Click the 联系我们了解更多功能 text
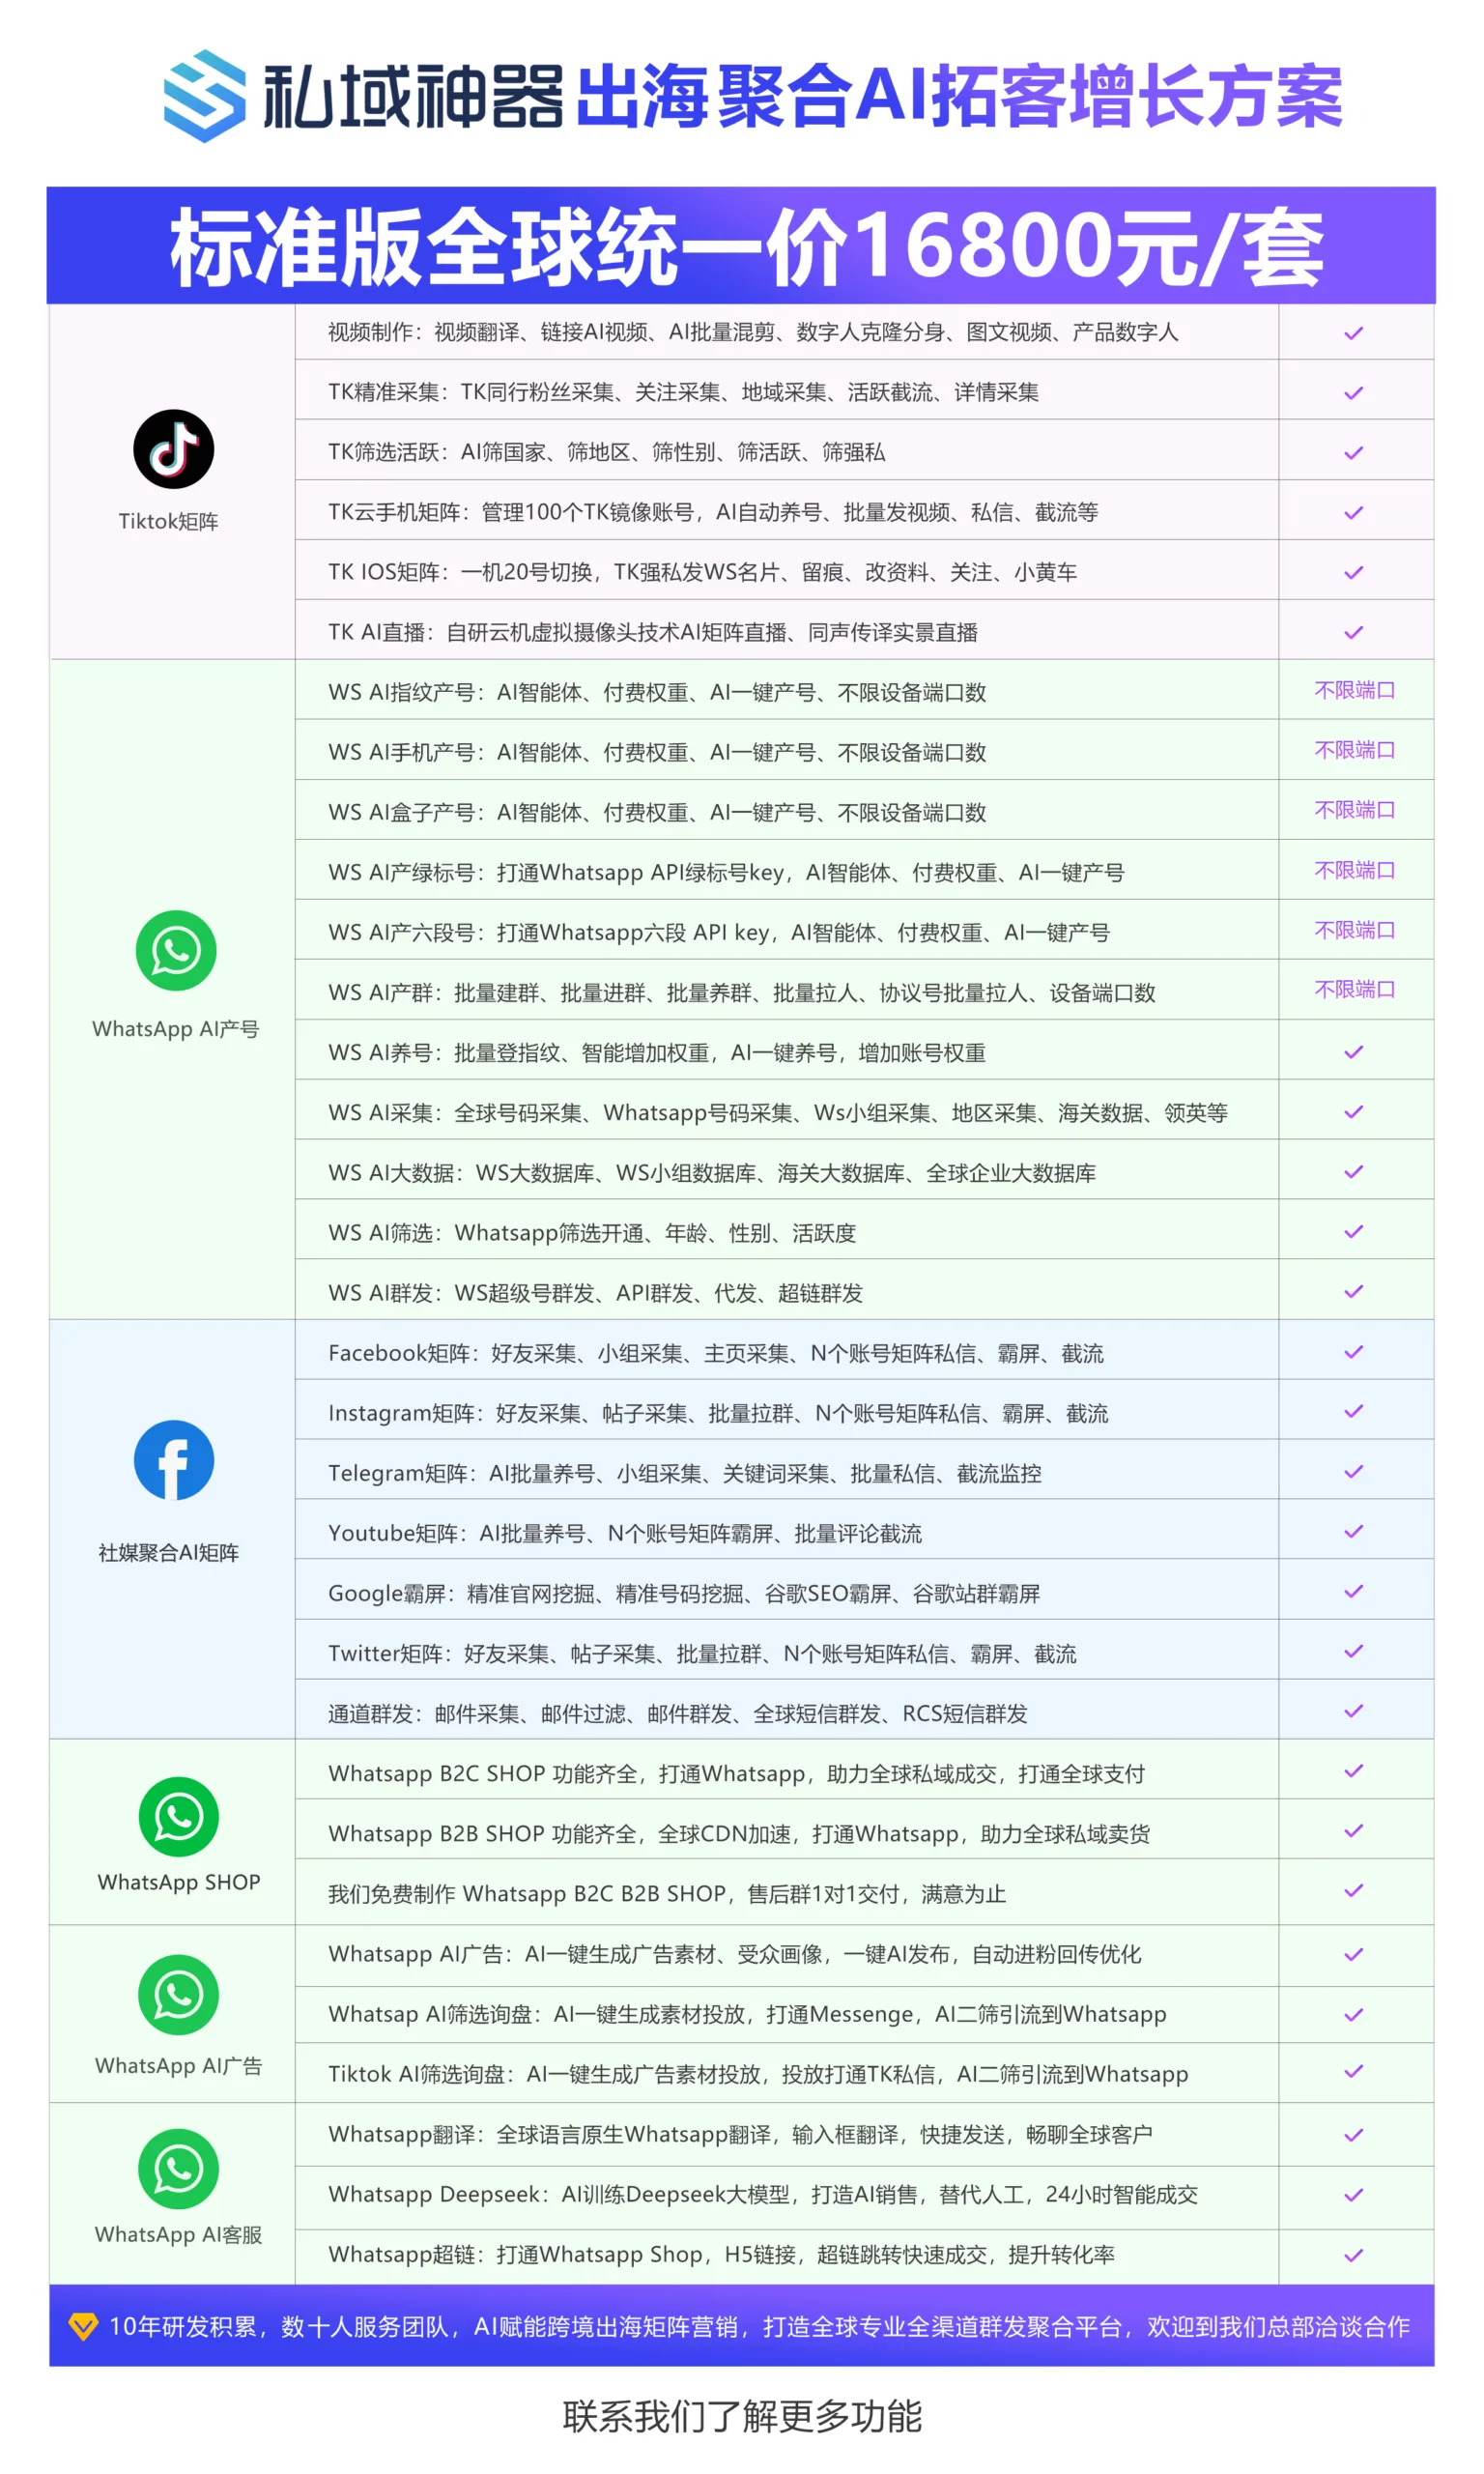Viewport: 1484px width, 2474px height. (742, 2416)
